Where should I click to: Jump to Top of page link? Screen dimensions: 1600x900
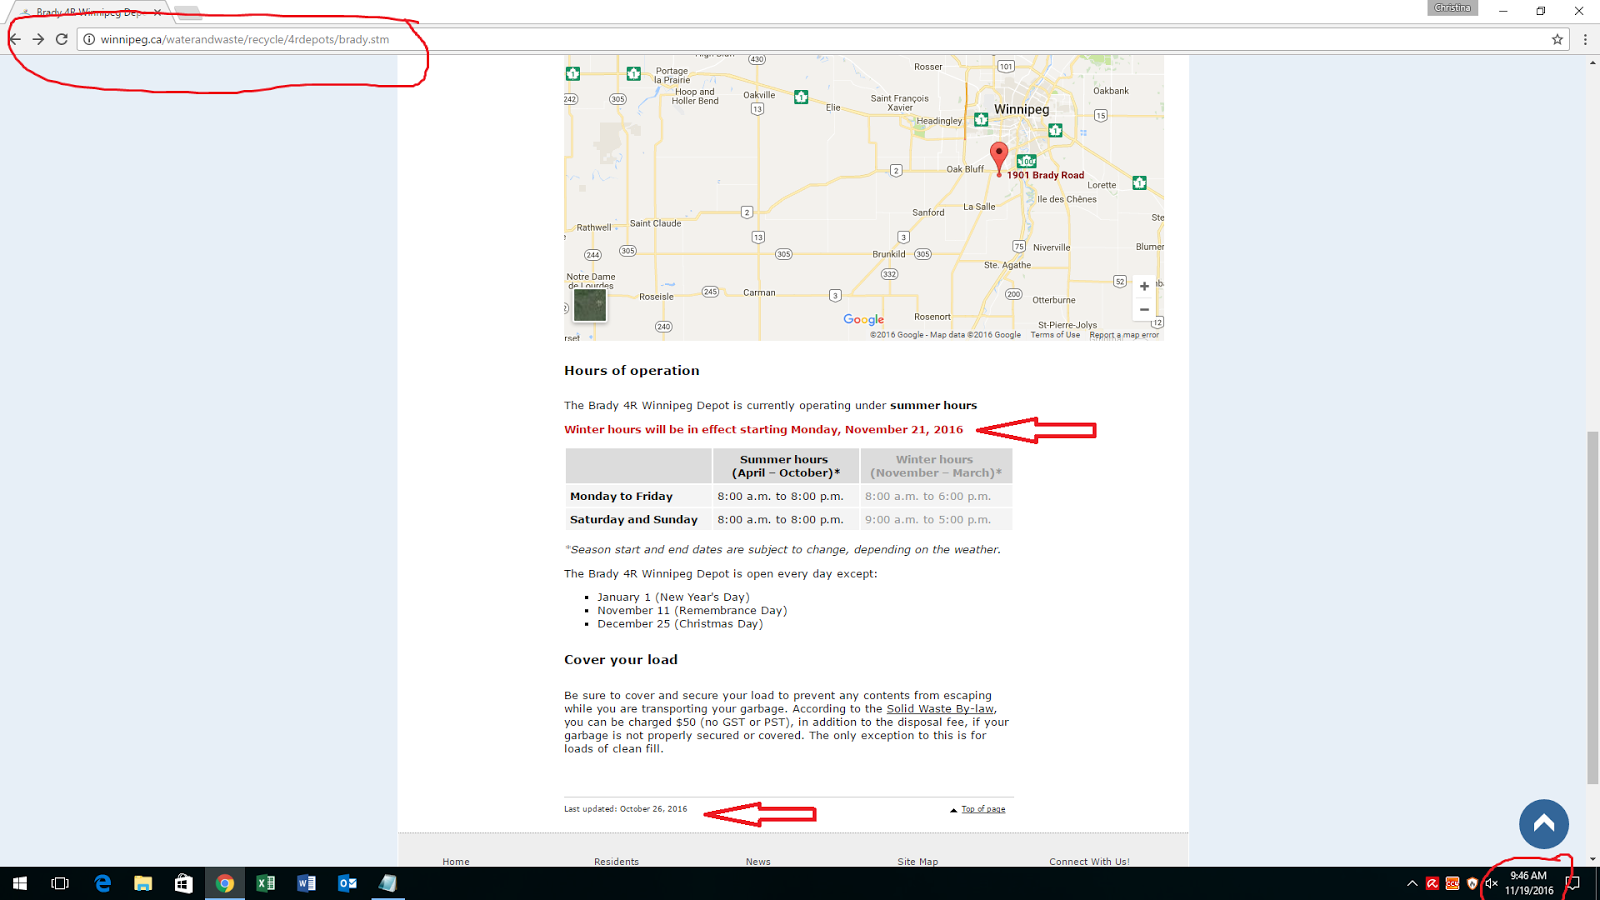[983, 809]
